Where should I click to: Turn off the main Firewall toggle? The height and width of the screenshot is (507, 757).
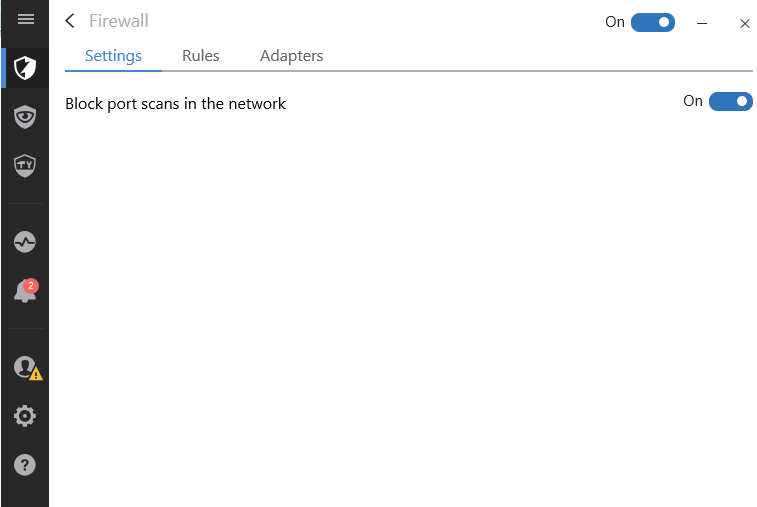point(653,22)
